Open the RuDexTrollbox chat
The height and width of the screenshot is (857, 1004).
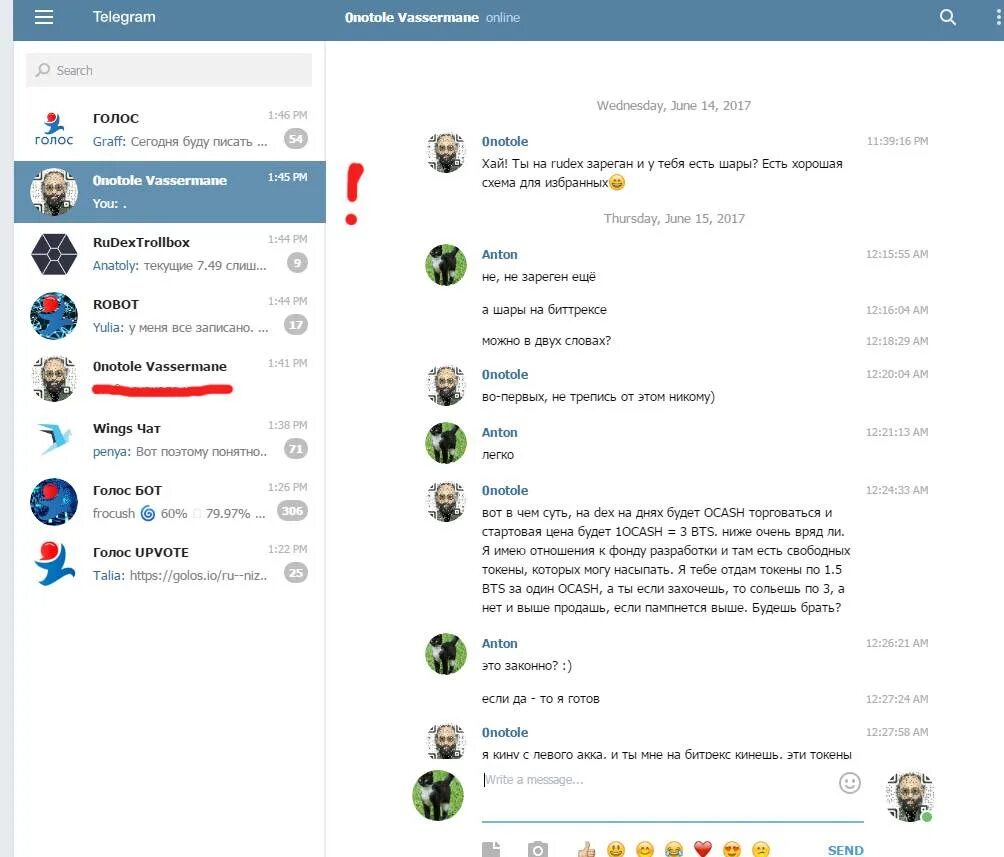click(170, 254)
